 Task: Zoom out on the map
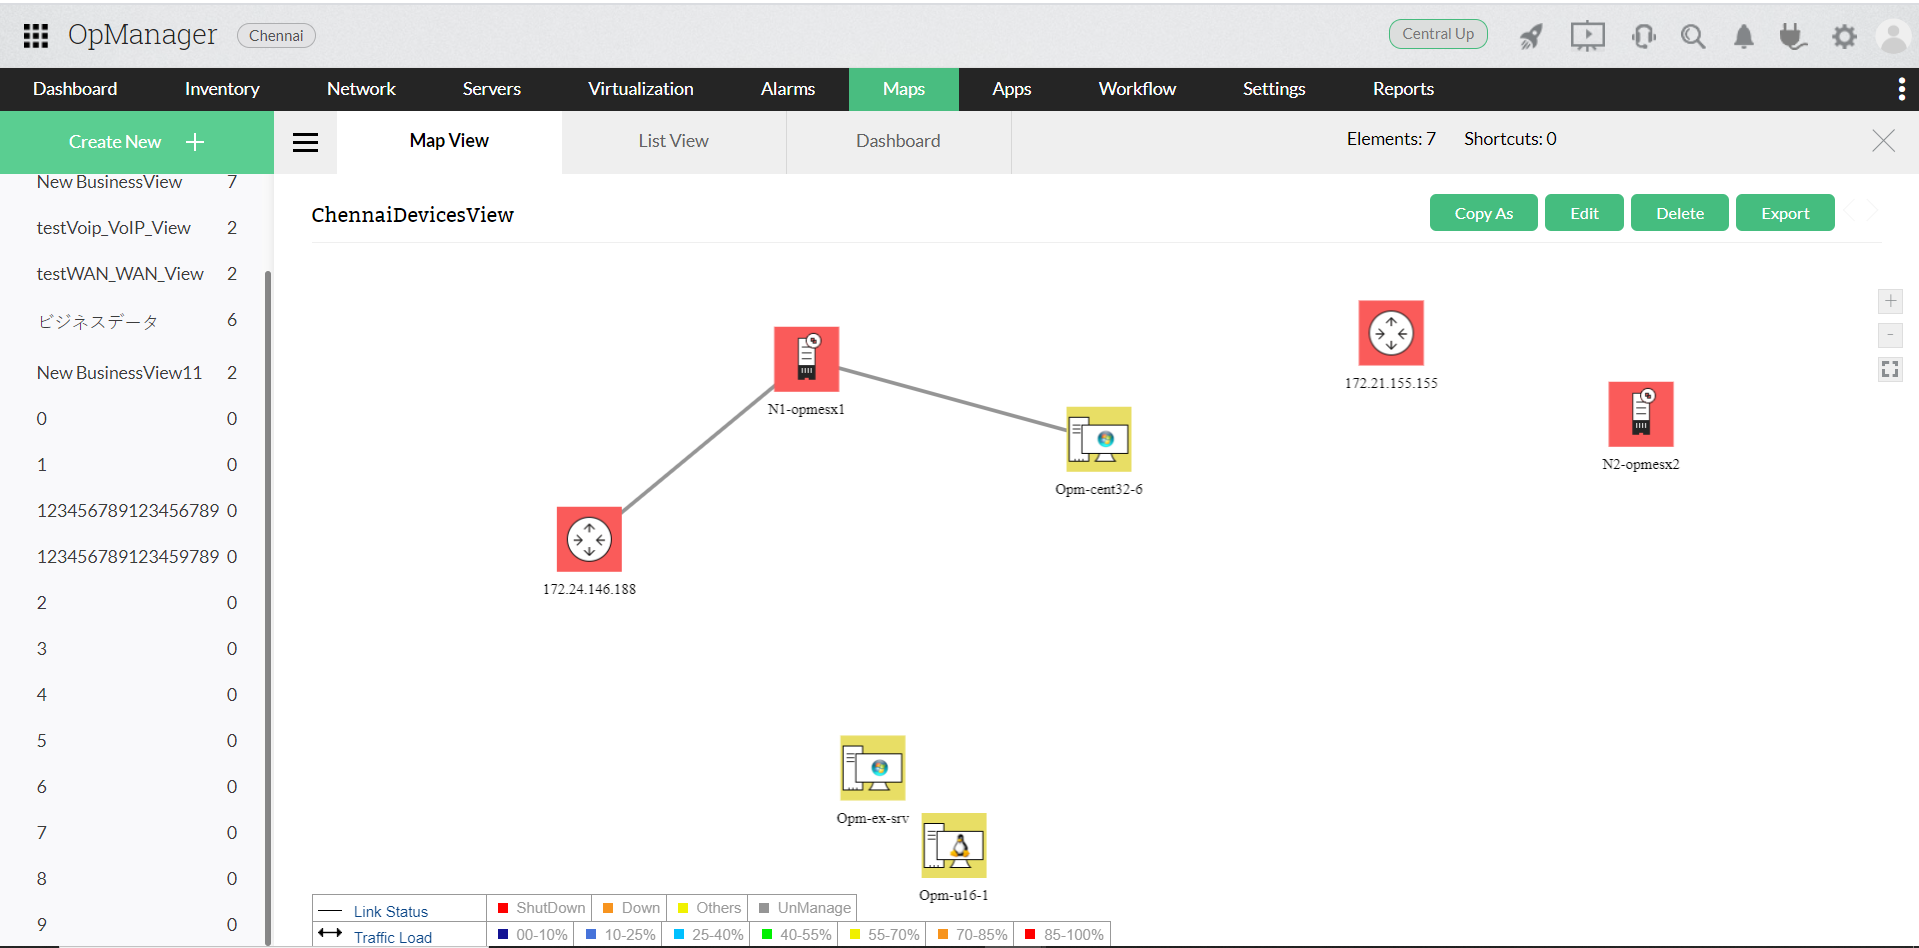1890,335
